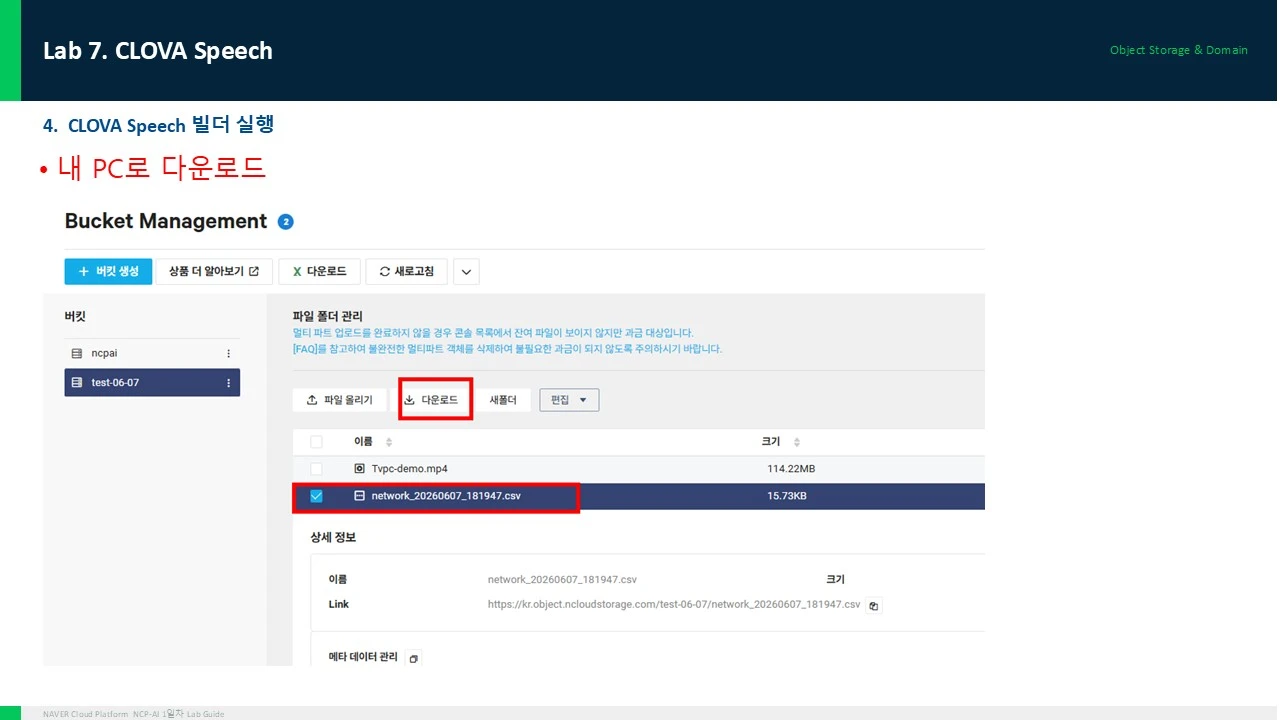Click the copy icon beside 메타 데이터 관리
The image size is (1280, 720).
tap(414, 658)
